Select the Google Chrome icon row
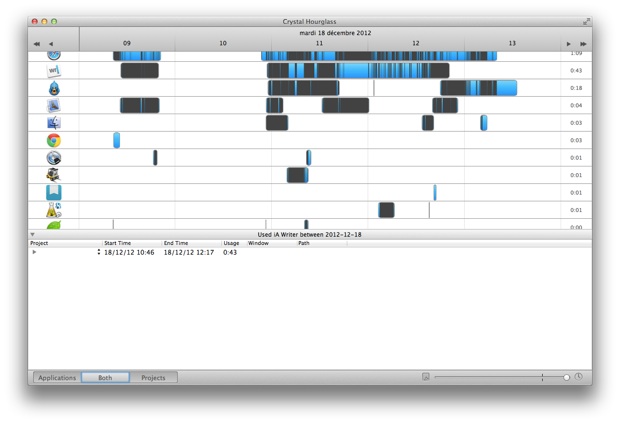 [x=54, y=140]
